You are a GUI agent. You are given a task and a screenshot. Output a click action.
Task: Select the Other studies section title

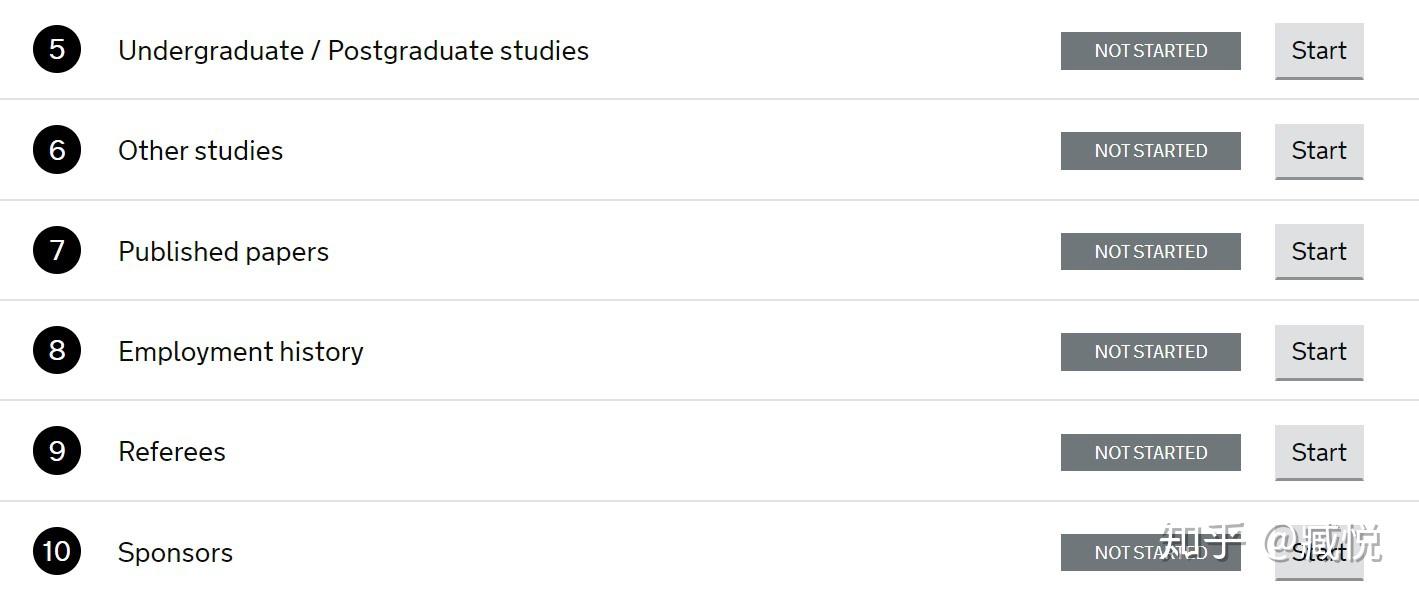pyautogui.click(x=200, y=151)
